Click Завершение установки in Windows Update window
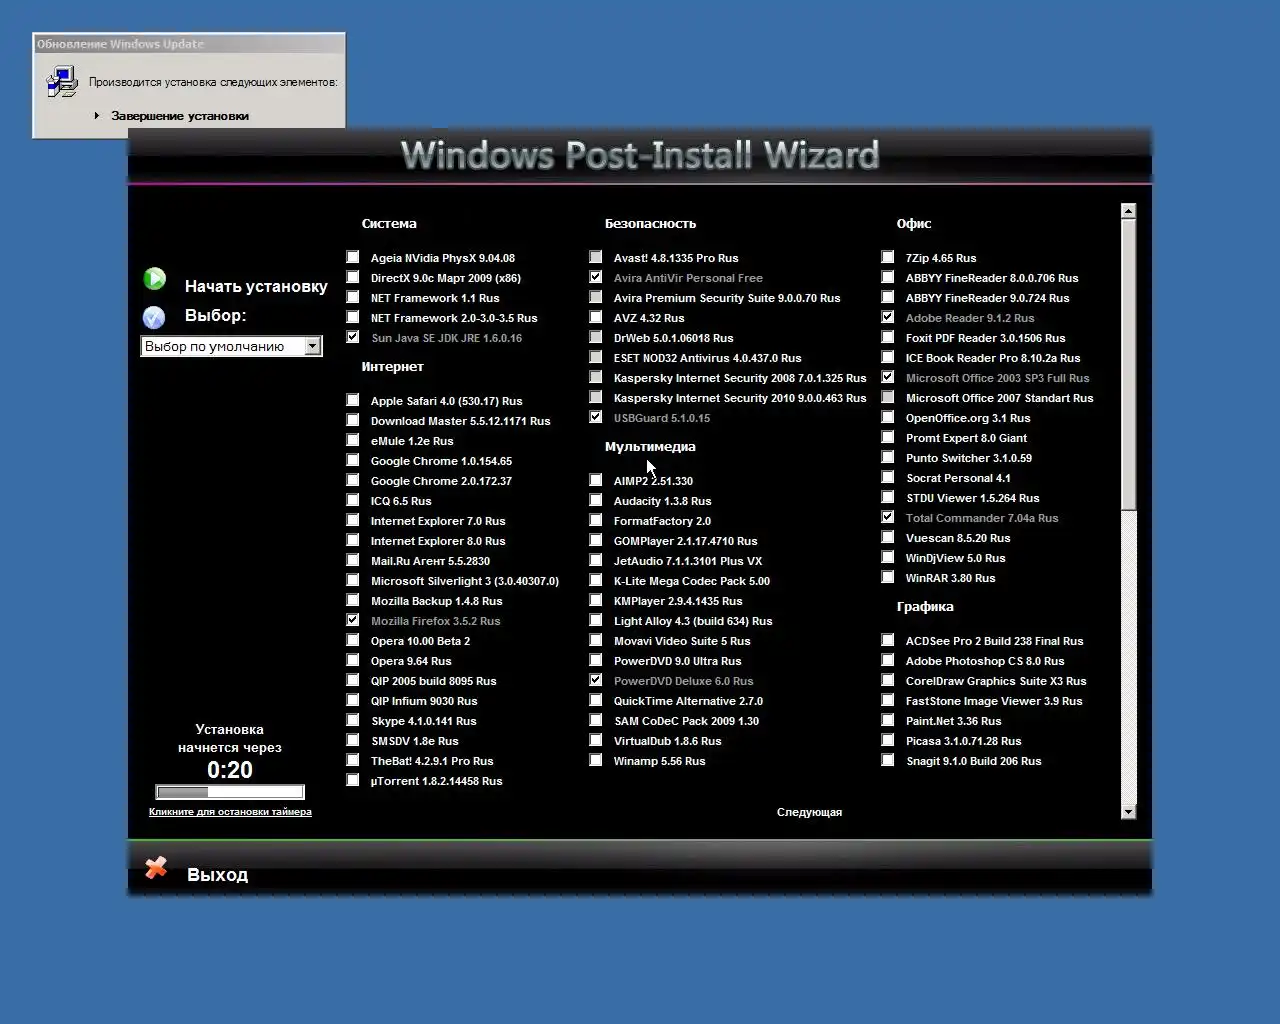 click(x=180, y=116)
